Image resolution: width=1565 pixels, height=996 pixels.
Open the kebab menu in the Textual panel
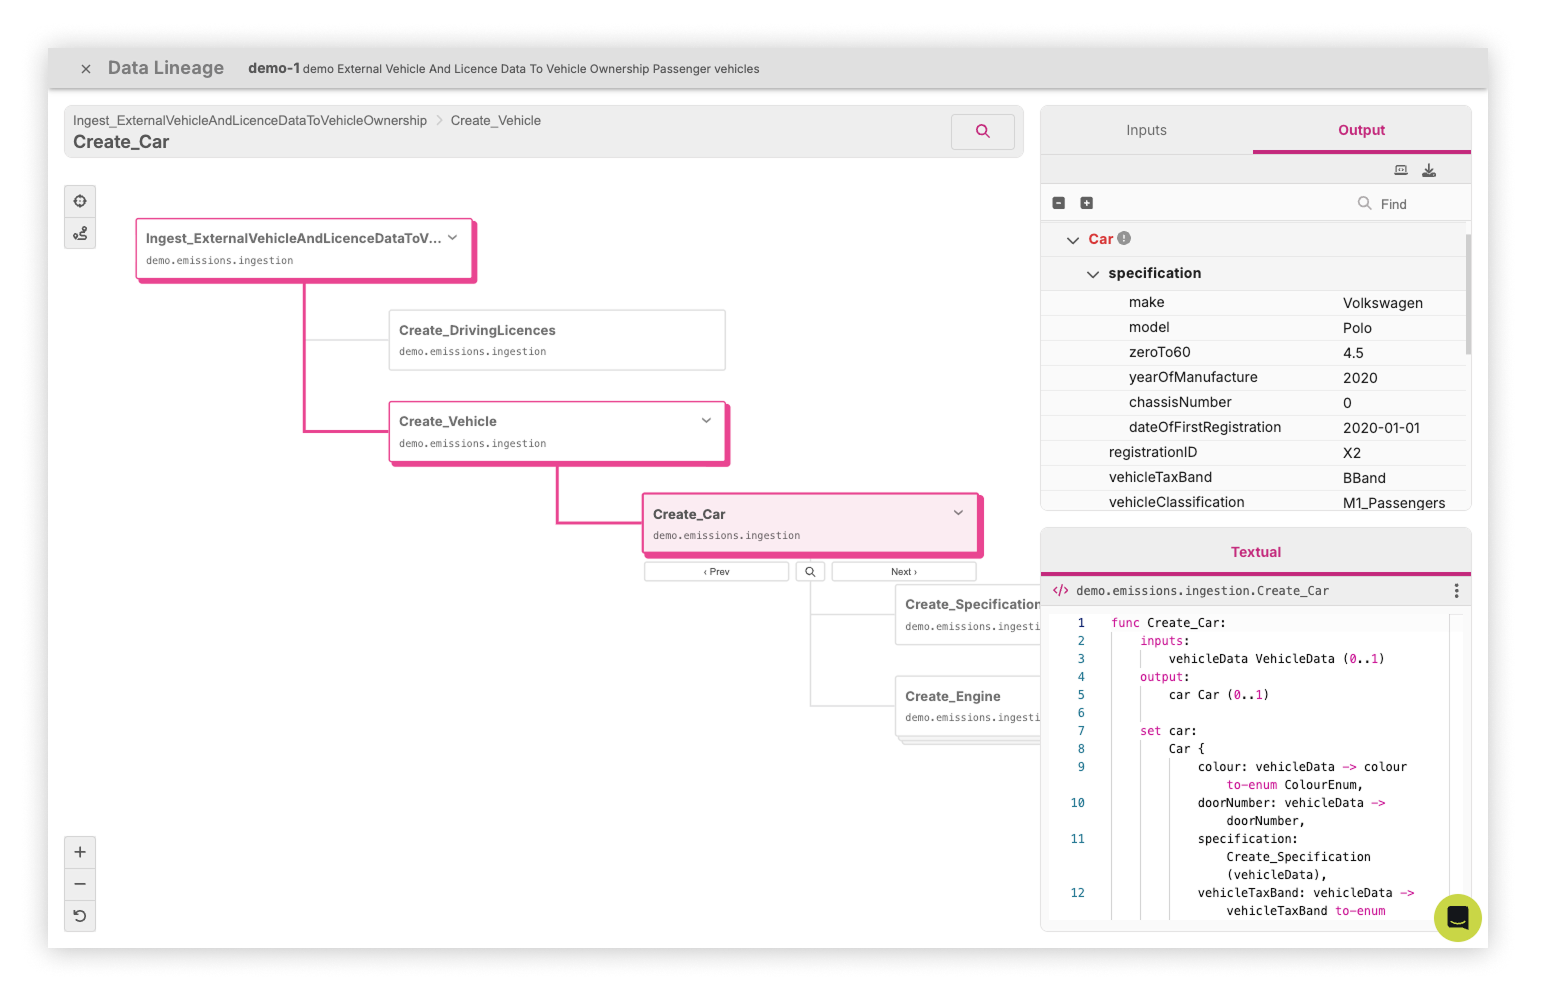[1456, 590]
